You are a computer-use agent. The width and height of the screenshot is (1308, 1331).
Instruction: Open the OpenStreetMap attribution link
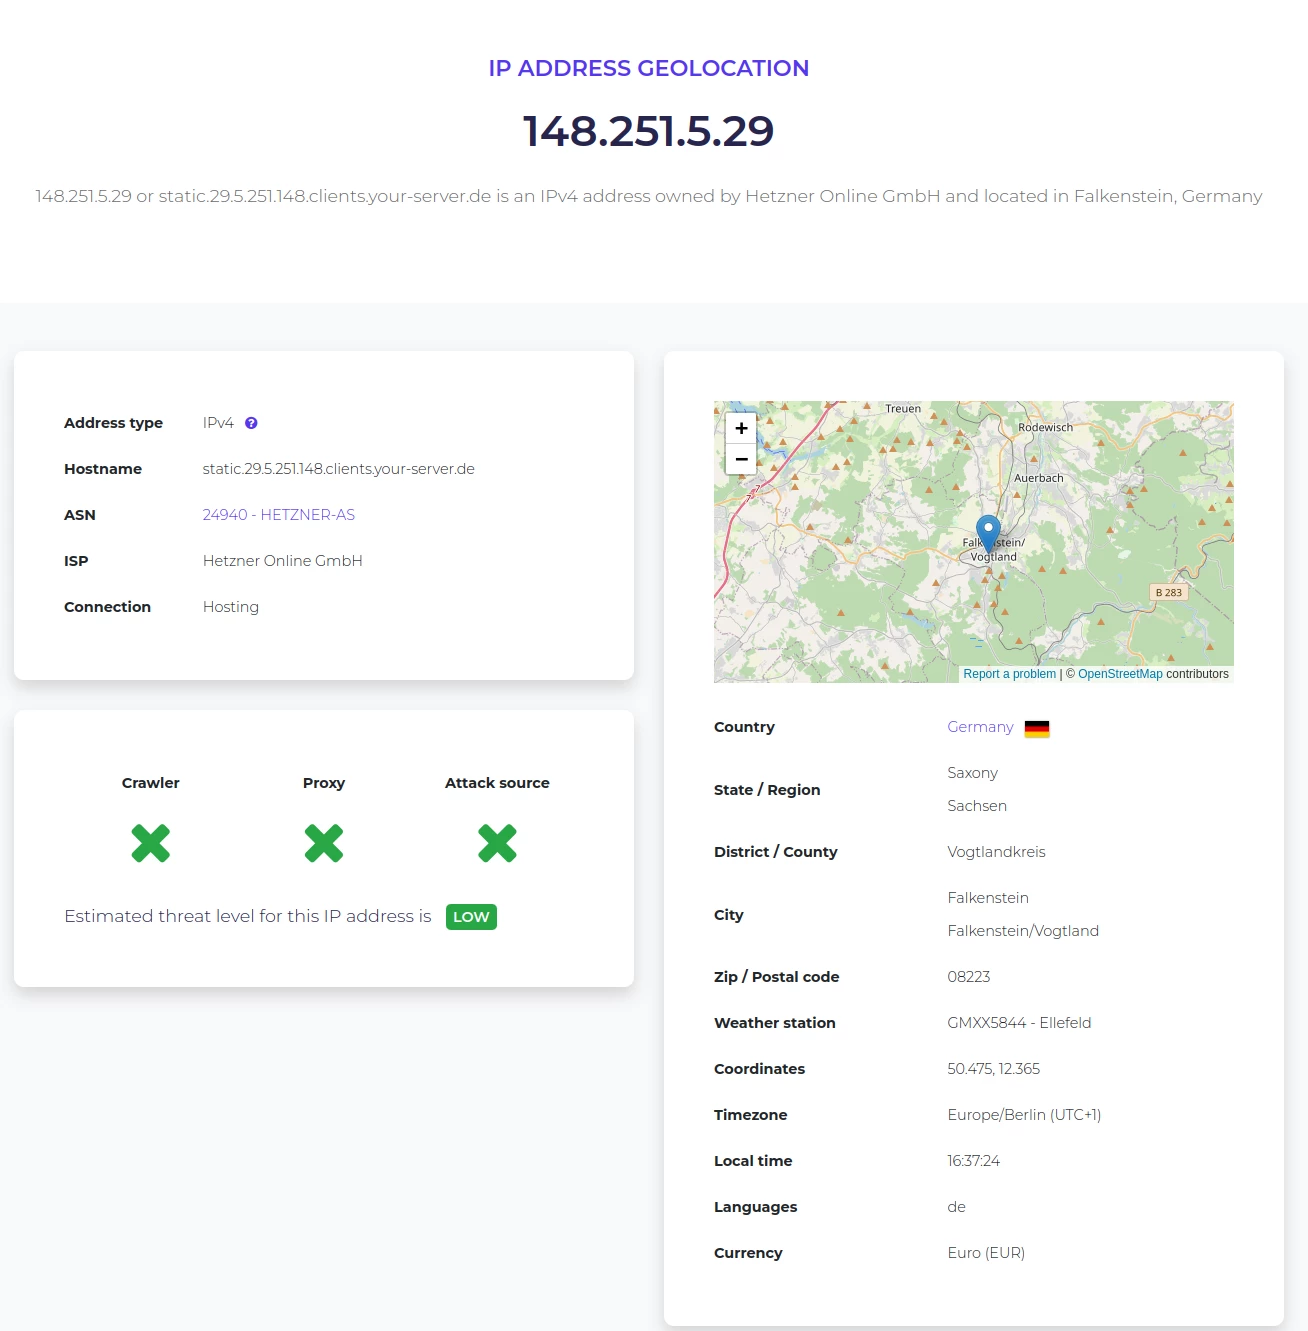click(1120, 674)
